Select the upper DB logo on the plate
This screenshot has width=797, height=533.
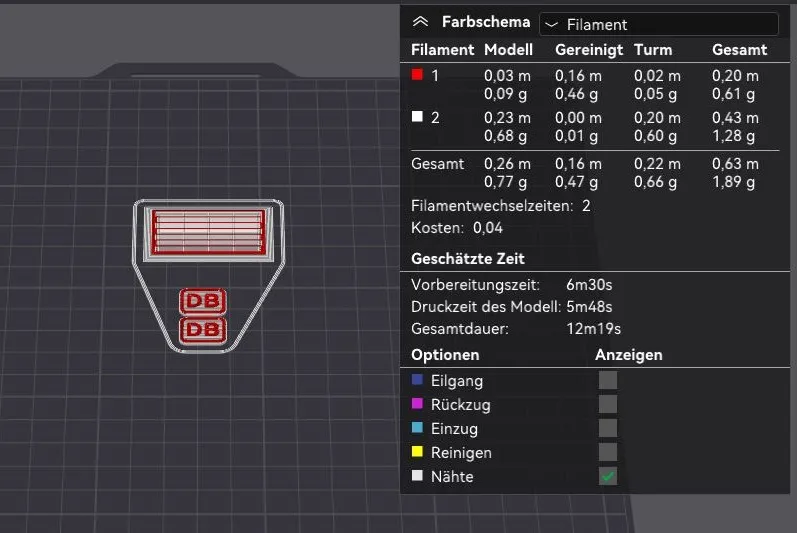click(203, 301)
